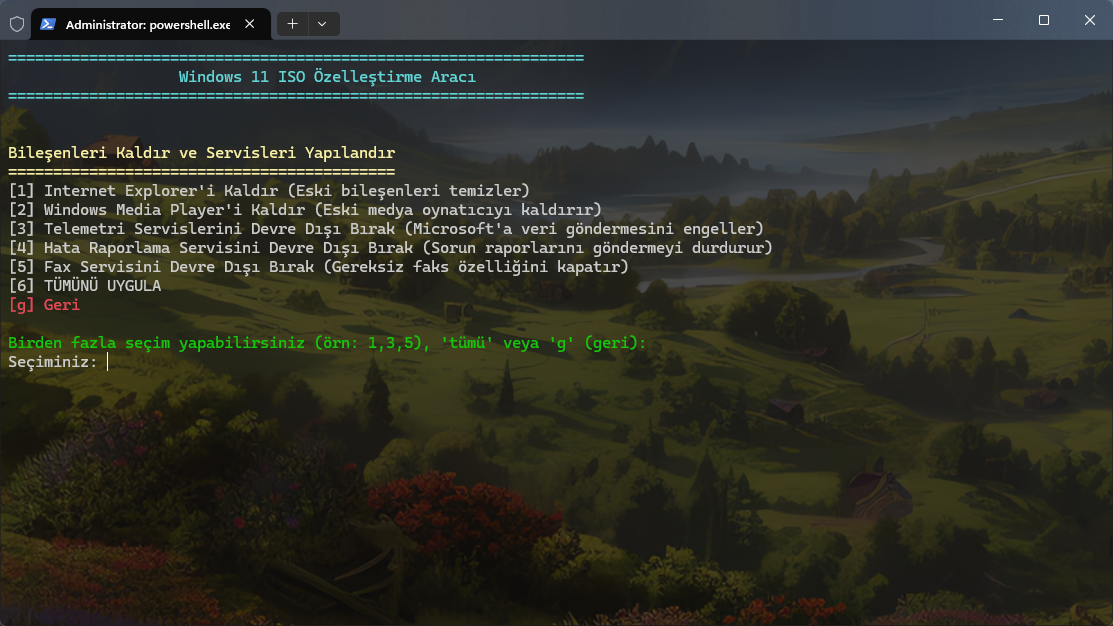Image resolution: width=1113 pixels, height=626 pixels.
Task: Click option [1] Internet Explorer'i Kaldır
Action: [x=269, y=191]
